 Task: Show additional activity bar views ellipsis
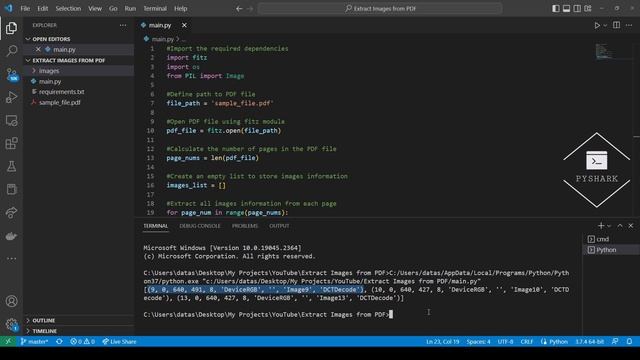click(11, 258)
